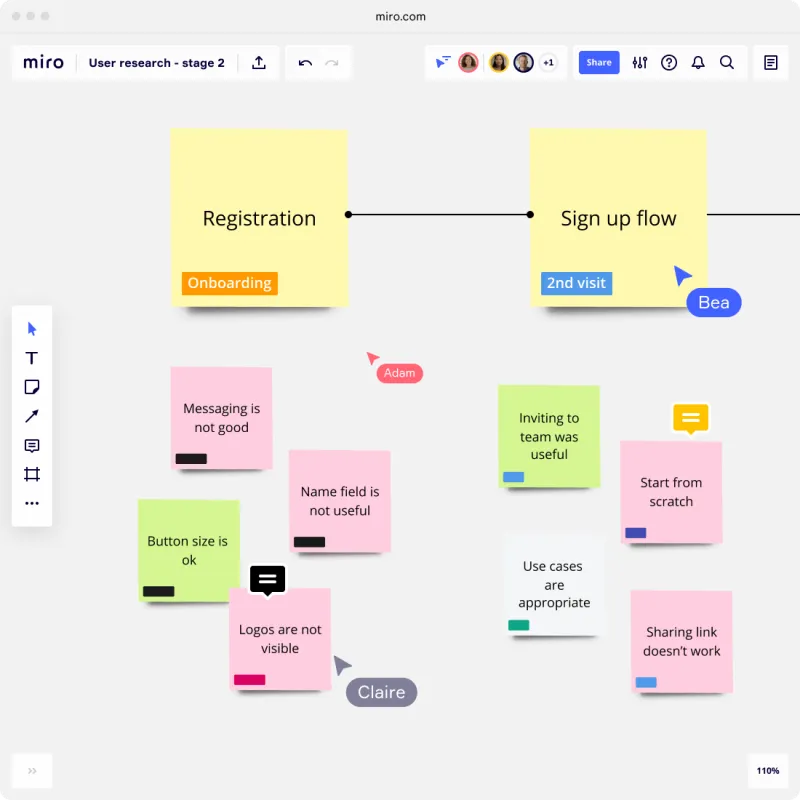This screenshot has width=800, height=800.
Task: Click the third collaborator avatar with dark ring
Action: click(523, 63)
